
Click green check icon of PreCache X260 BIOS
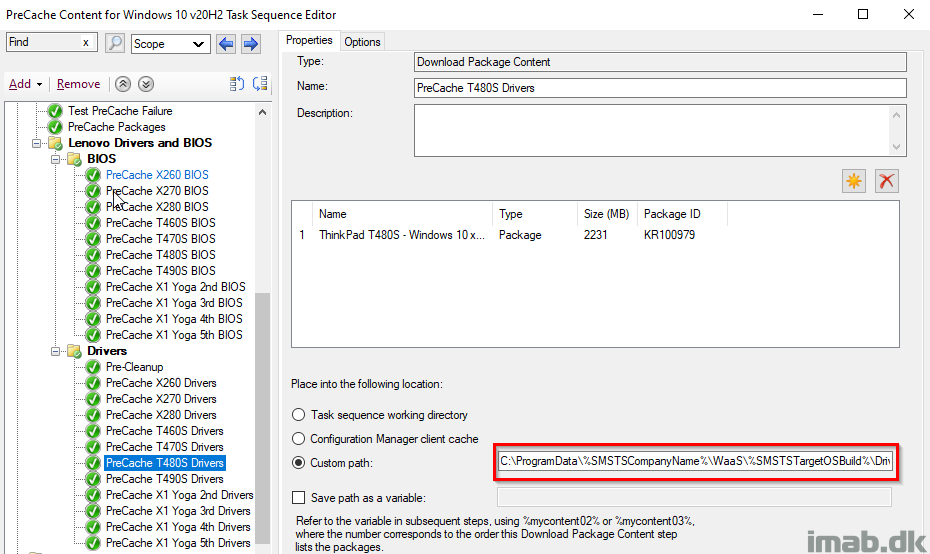[93, 175]
